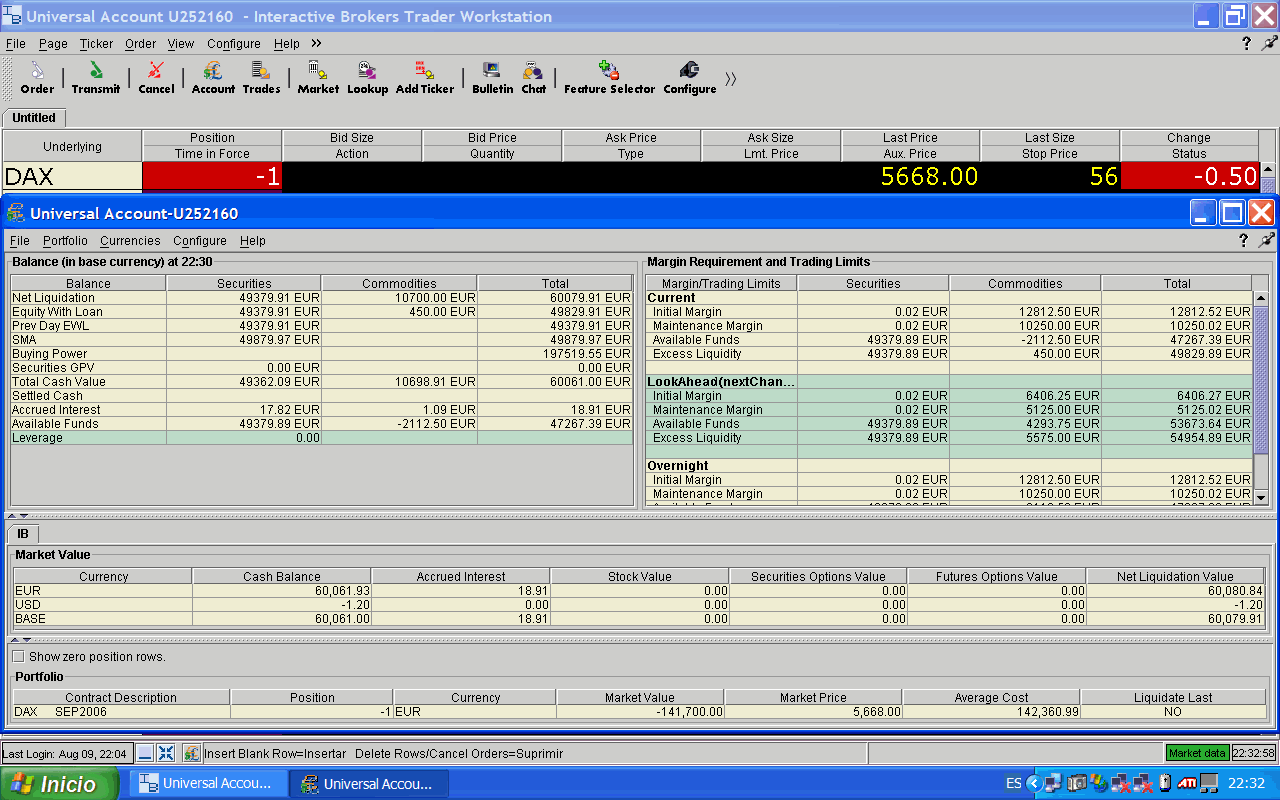
Task: Click the LookAhead(nextChan... section label
Action: [722, 382]
